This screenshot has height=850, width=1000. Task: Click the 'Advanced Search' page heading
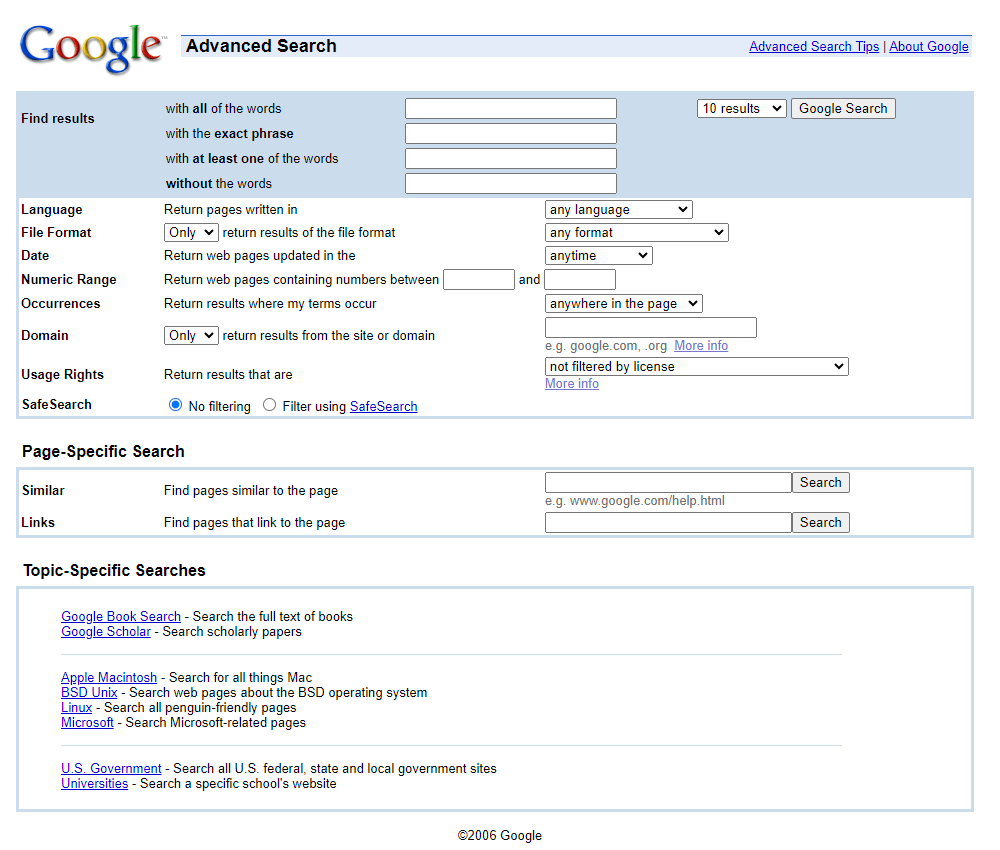click(261, 46)
